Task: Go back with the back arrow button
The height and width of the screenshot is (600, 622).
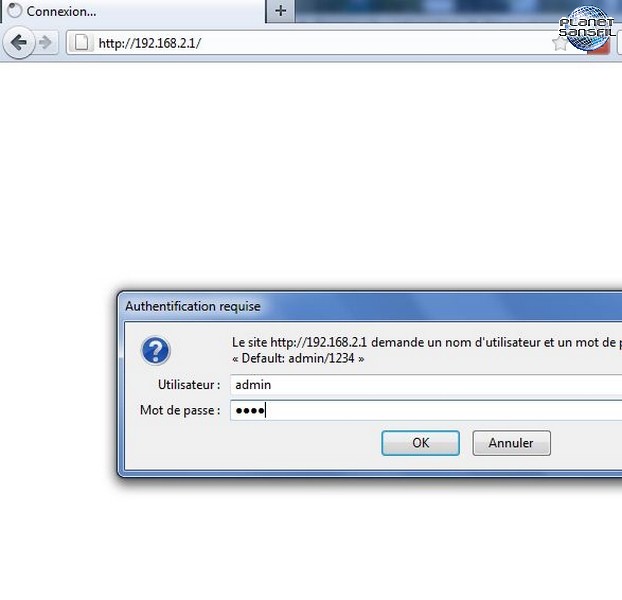Action: [x=18, y=42]
